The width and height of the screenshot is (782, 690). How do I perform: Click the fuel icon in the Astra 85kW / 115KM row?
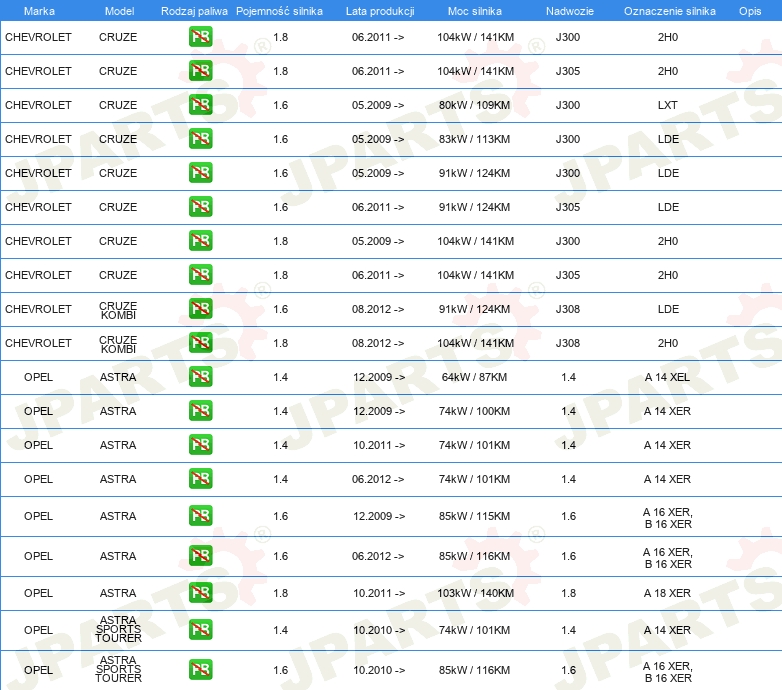pos(200,516)
